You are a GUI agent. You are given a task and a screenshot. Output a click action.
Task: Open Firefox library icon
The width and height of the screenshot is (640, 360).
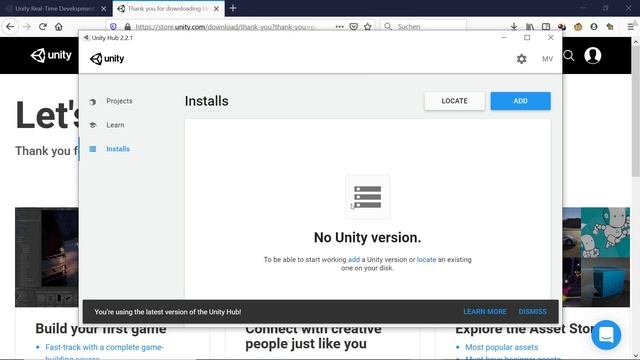point(530,27)
